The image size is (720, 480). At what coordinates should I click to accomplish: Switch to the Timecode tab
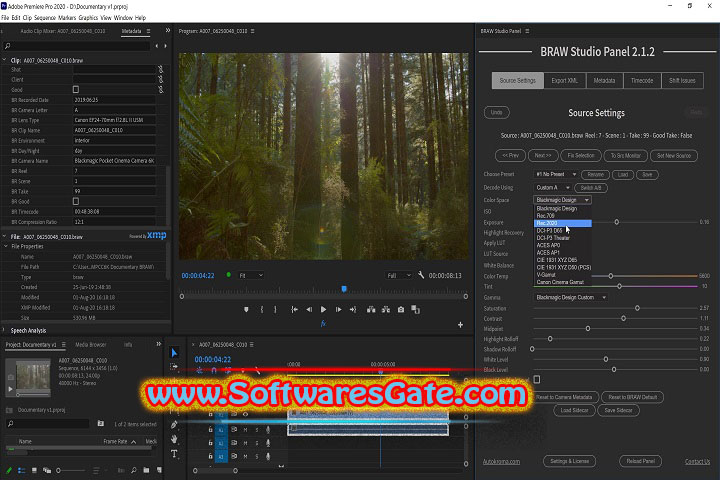point(641,80)
